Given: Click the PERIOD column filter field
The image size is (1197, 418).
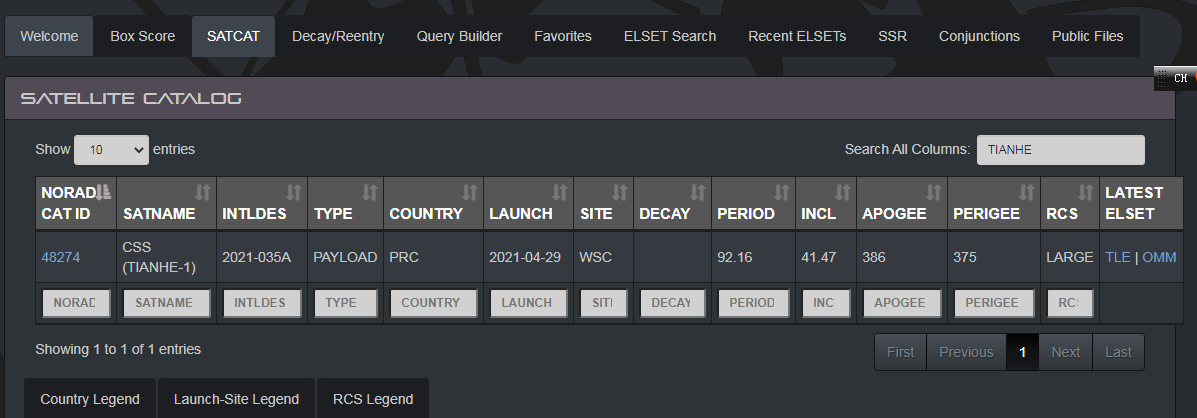Looking at the screenshot, I should click(x=753, y=303).
